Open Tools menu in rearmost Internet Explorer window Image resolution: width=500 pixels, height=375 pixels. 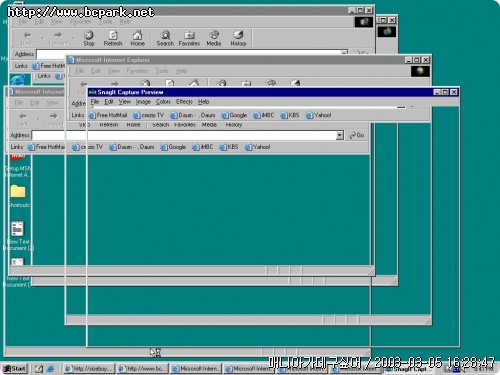click(106, 22)
